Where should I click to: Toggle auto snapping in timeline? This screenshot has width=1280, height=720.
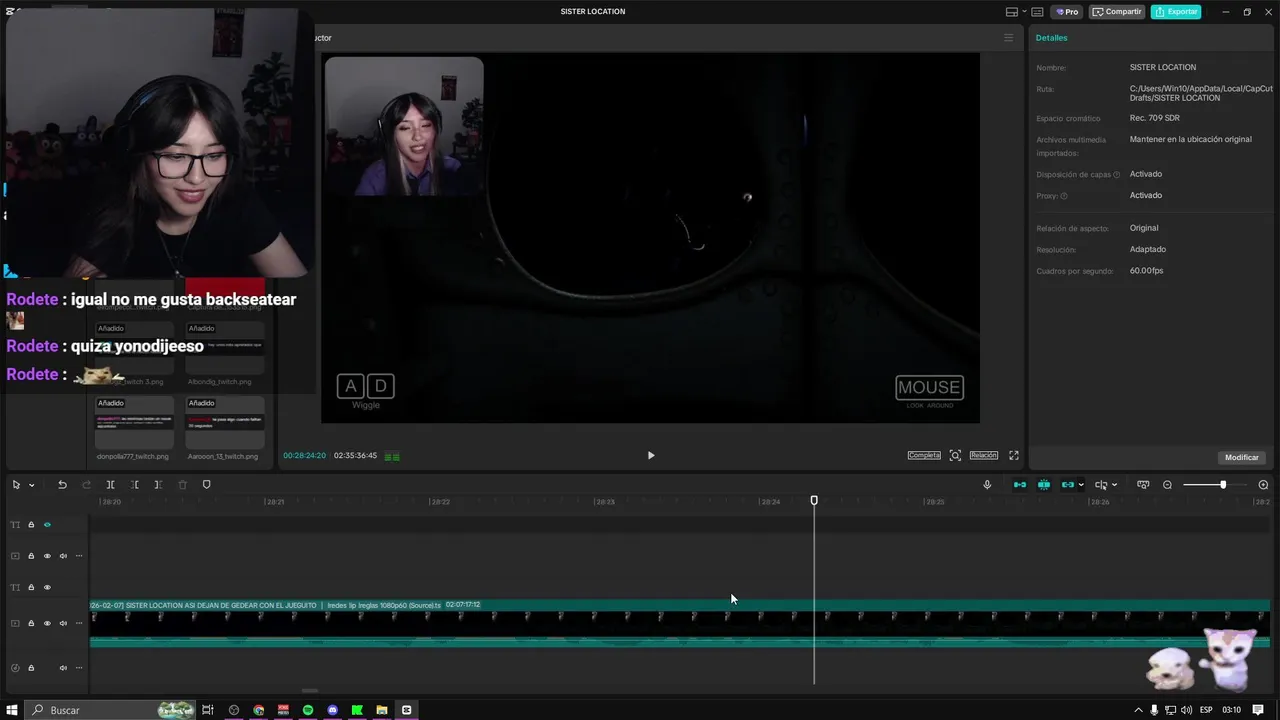(x=1044, y=485)
